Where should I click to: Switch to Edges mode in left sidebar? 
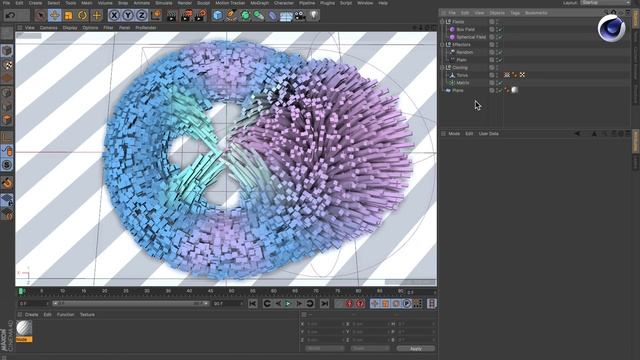click(7, 106)
